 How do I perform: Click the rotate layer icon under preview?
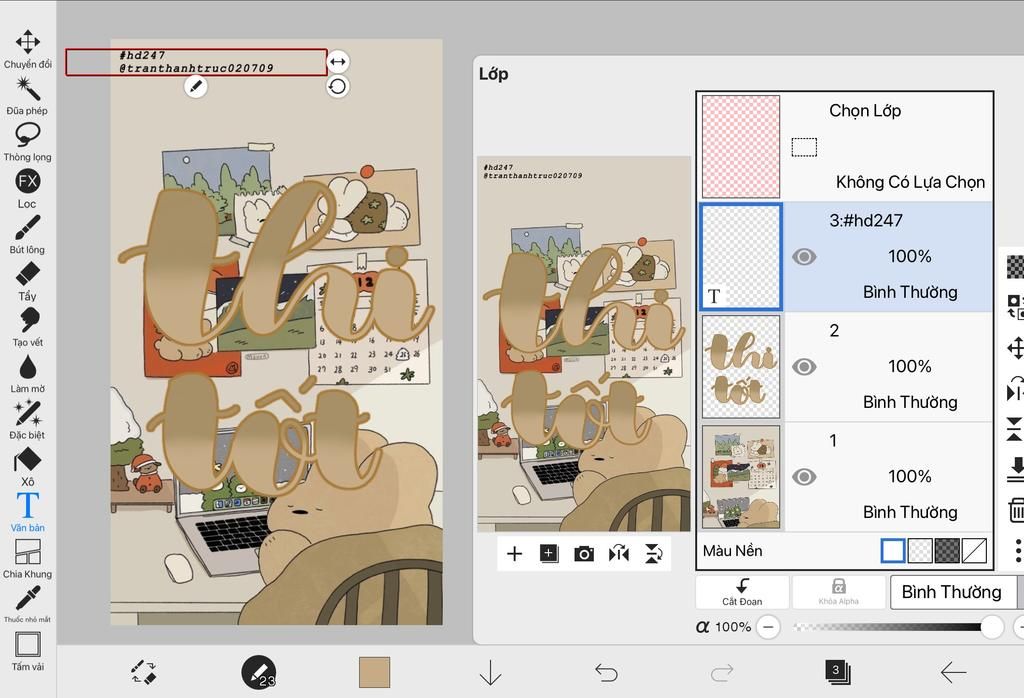coord(653,554)
